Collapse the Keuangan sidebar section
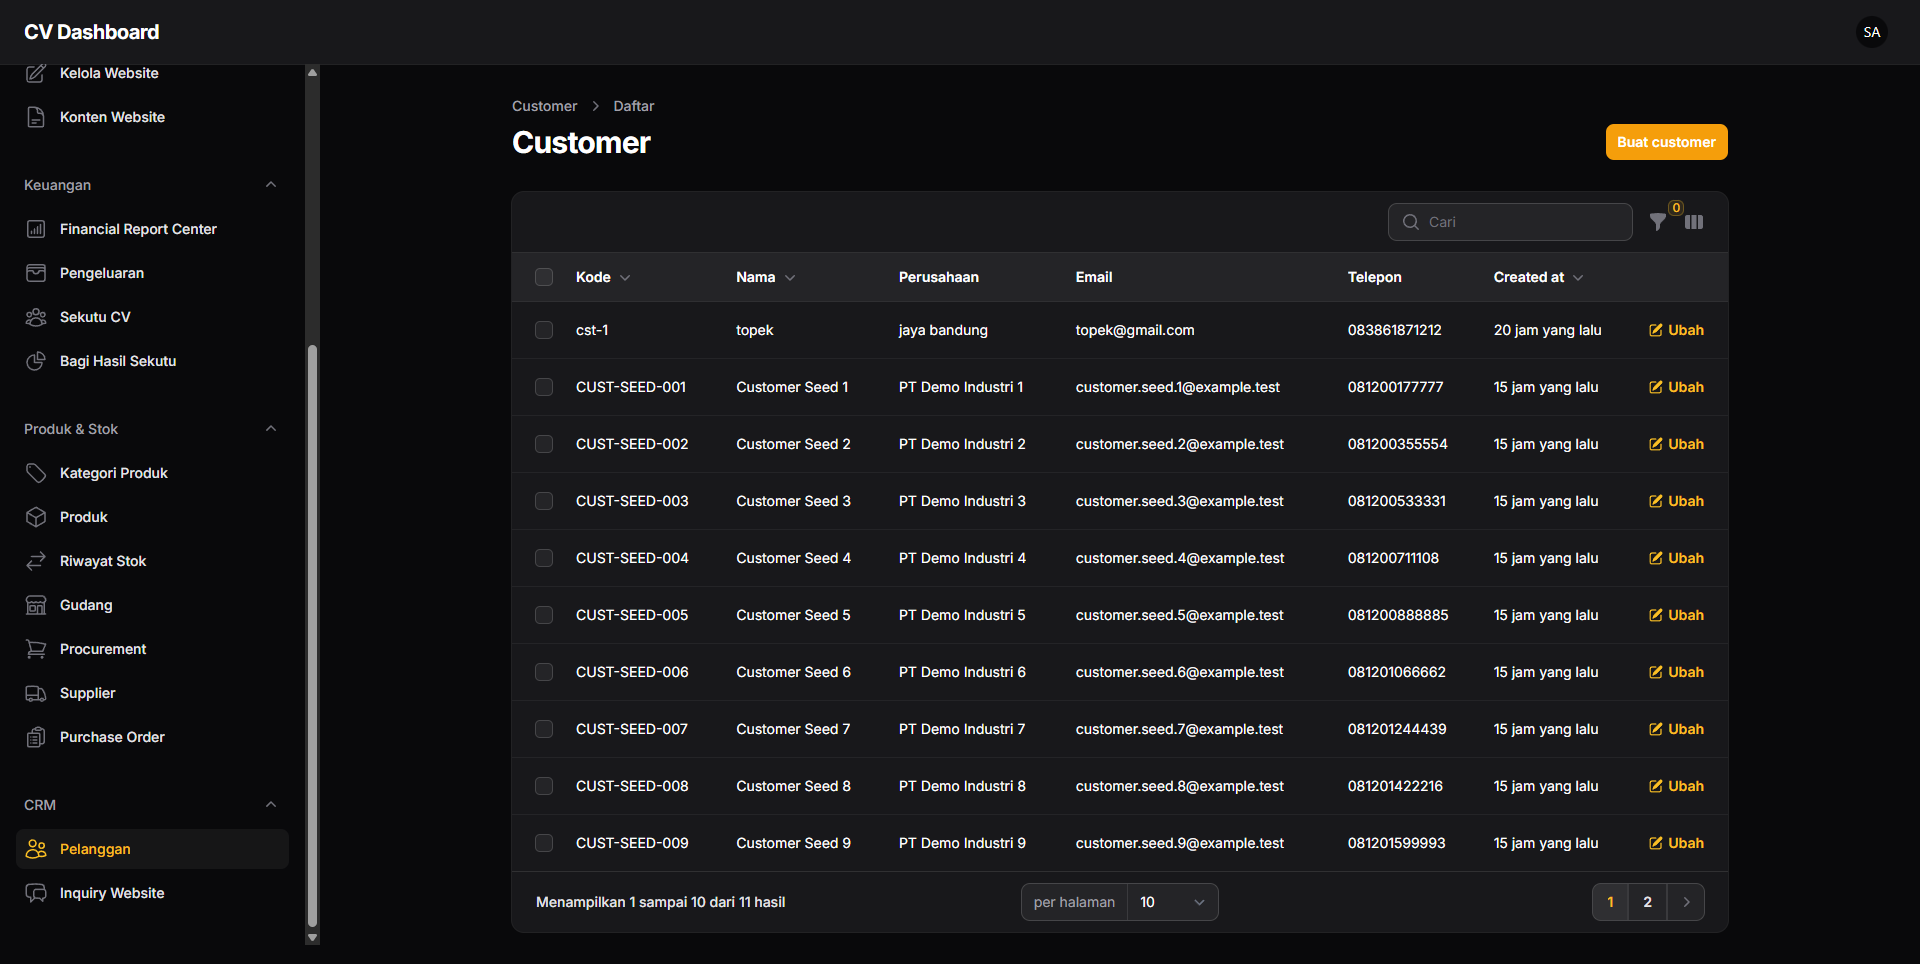 click(x=271, y=185)
